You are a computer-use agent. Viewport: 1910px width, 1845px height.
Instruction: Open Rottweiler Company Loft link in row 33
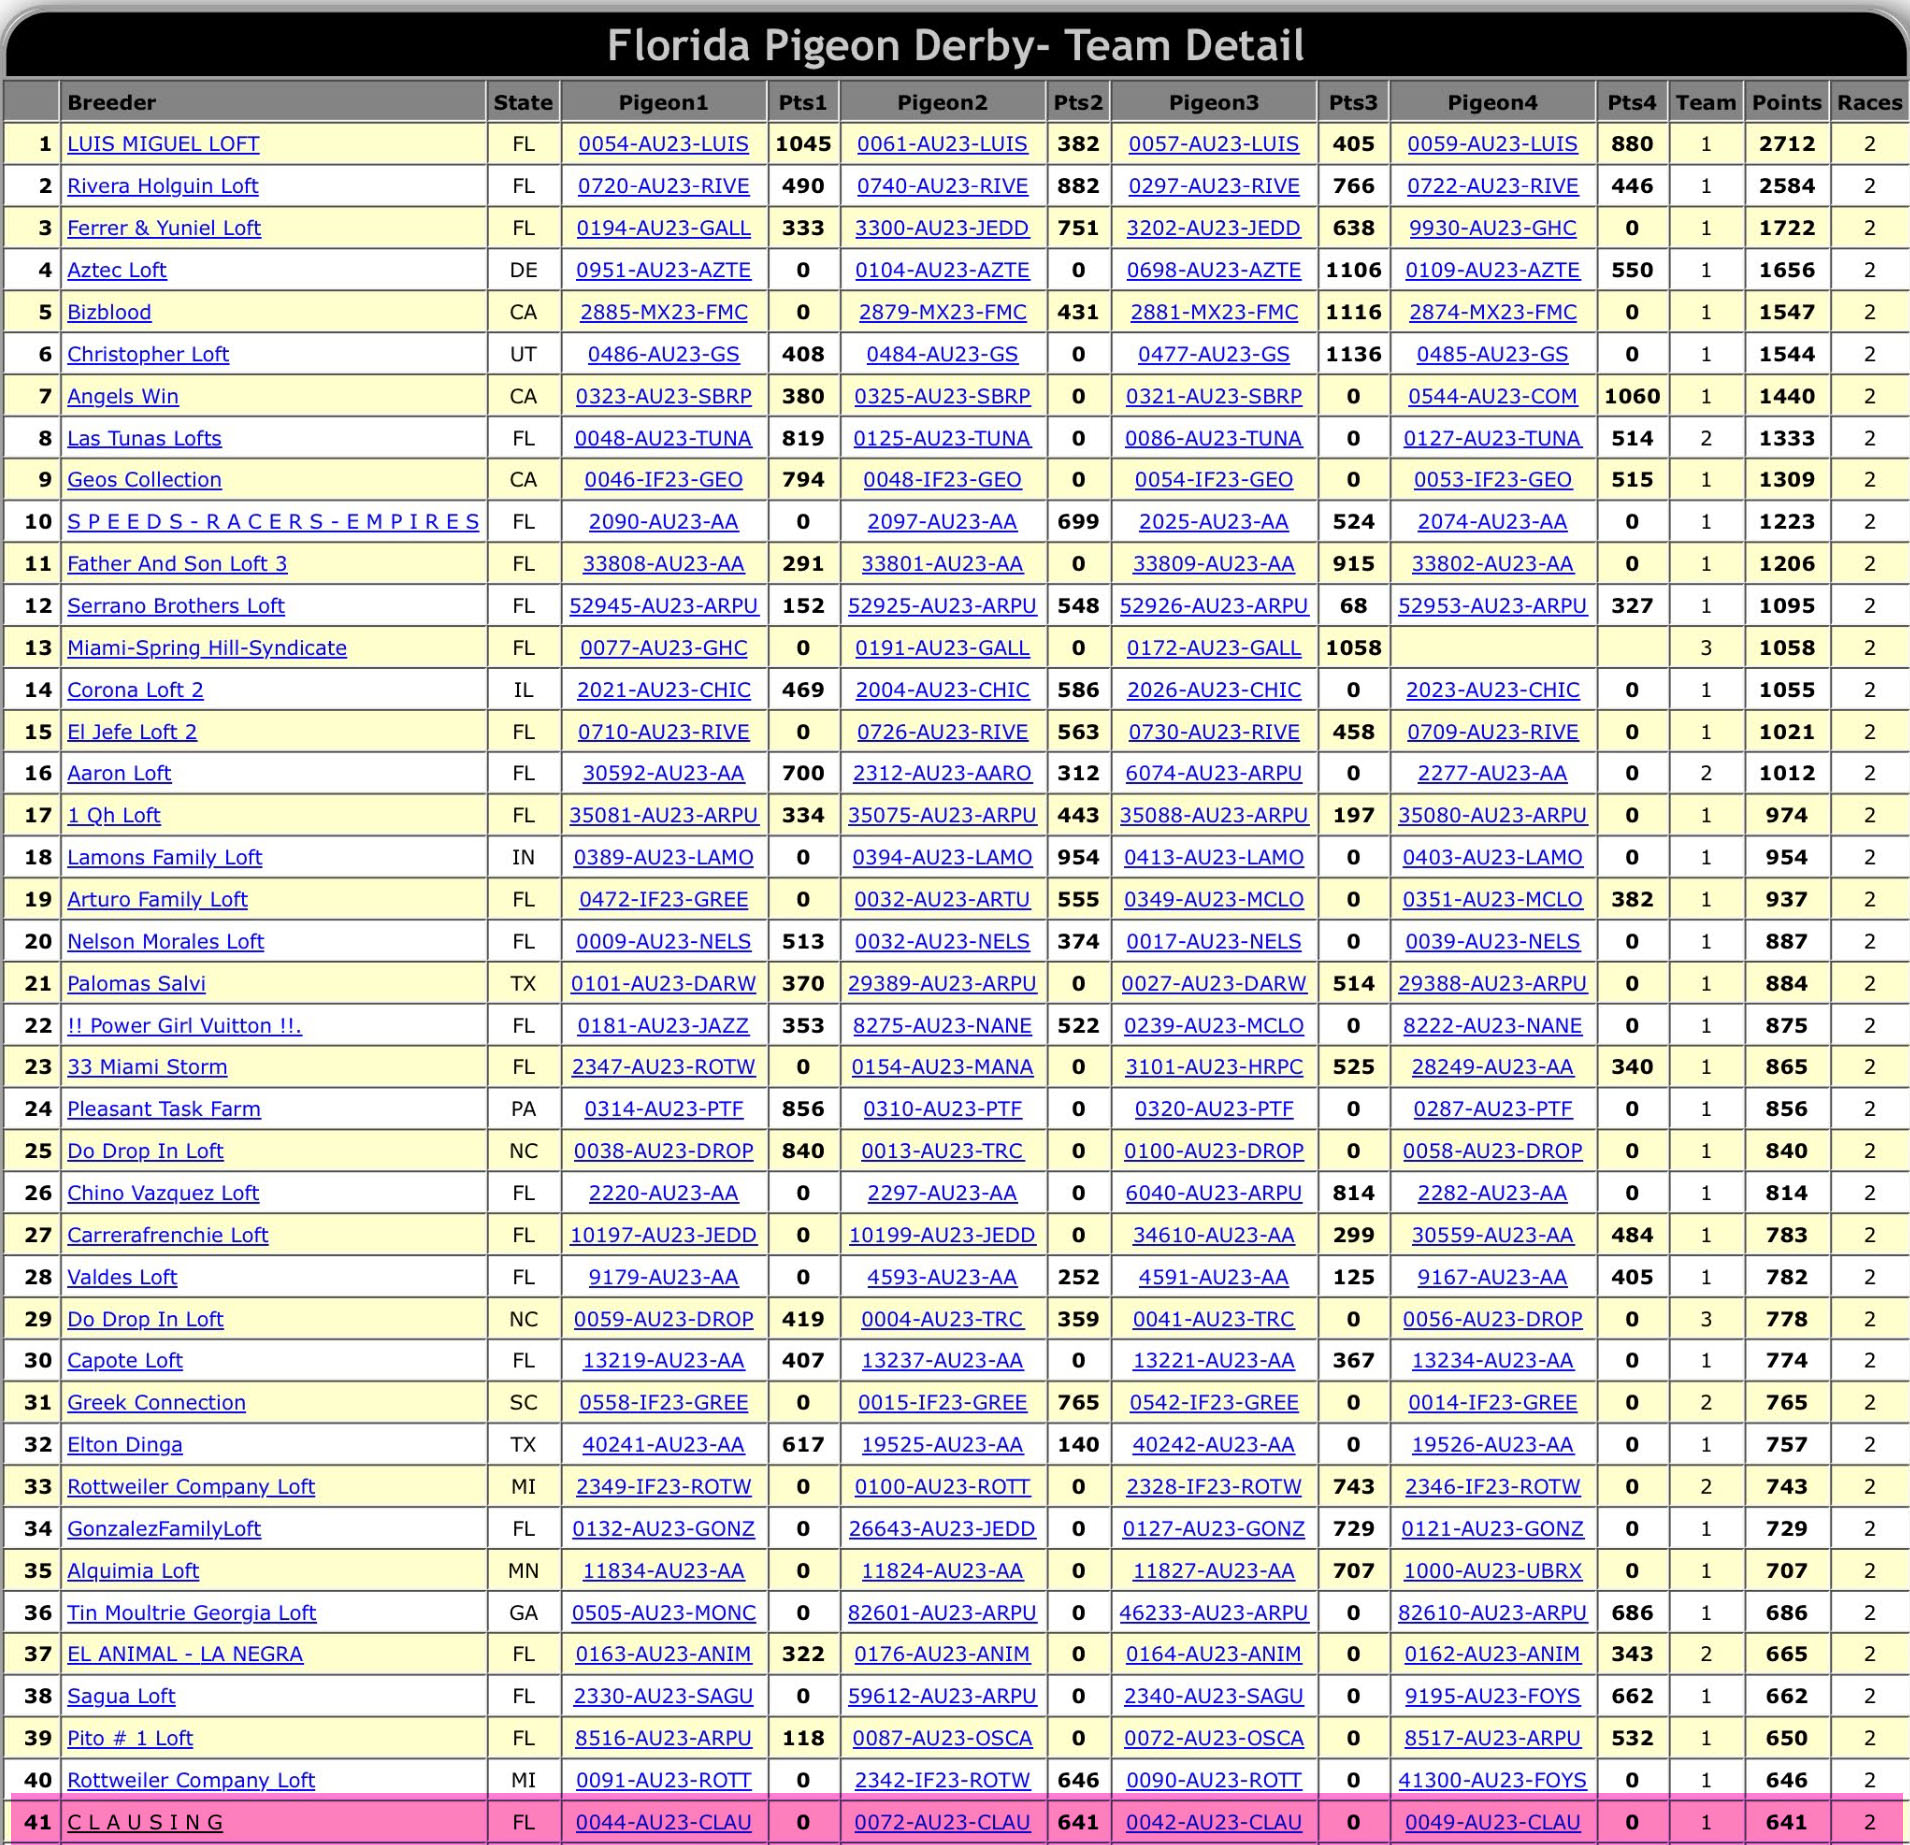click(x=191, y=1486)
